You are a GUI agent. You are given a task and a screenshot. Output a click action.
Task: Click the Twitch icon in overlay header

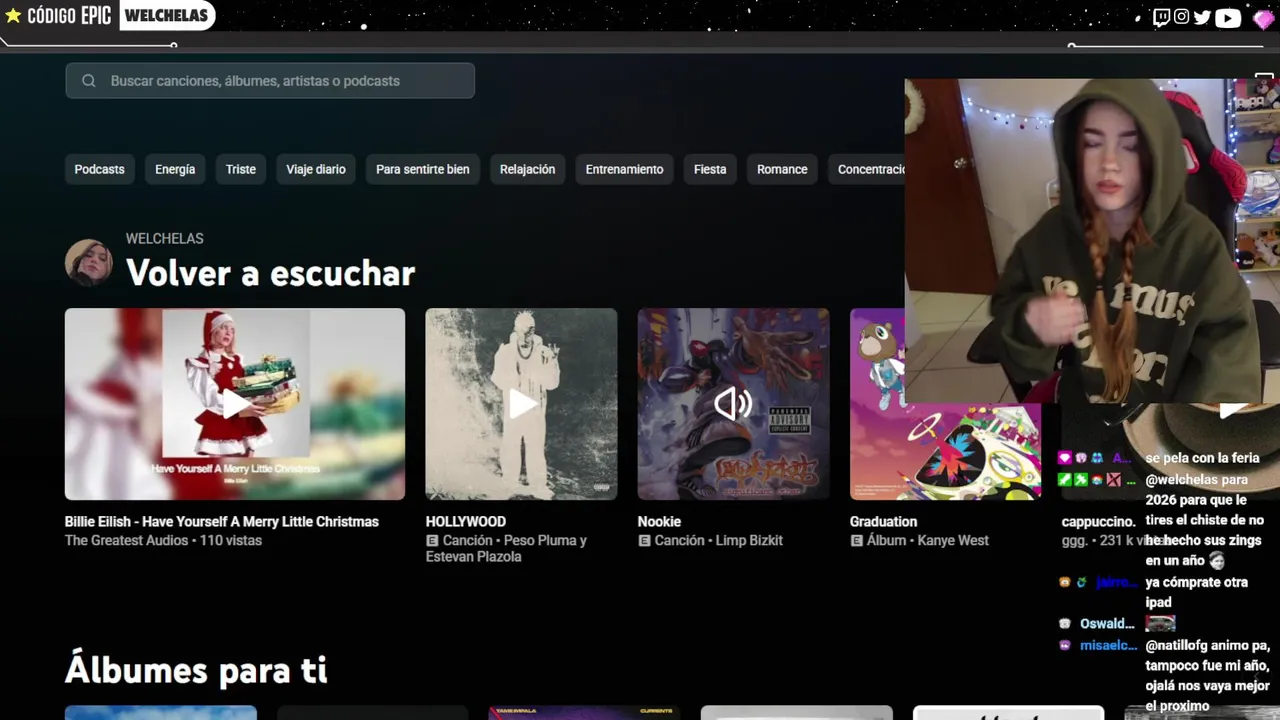tap(1161, 17)
